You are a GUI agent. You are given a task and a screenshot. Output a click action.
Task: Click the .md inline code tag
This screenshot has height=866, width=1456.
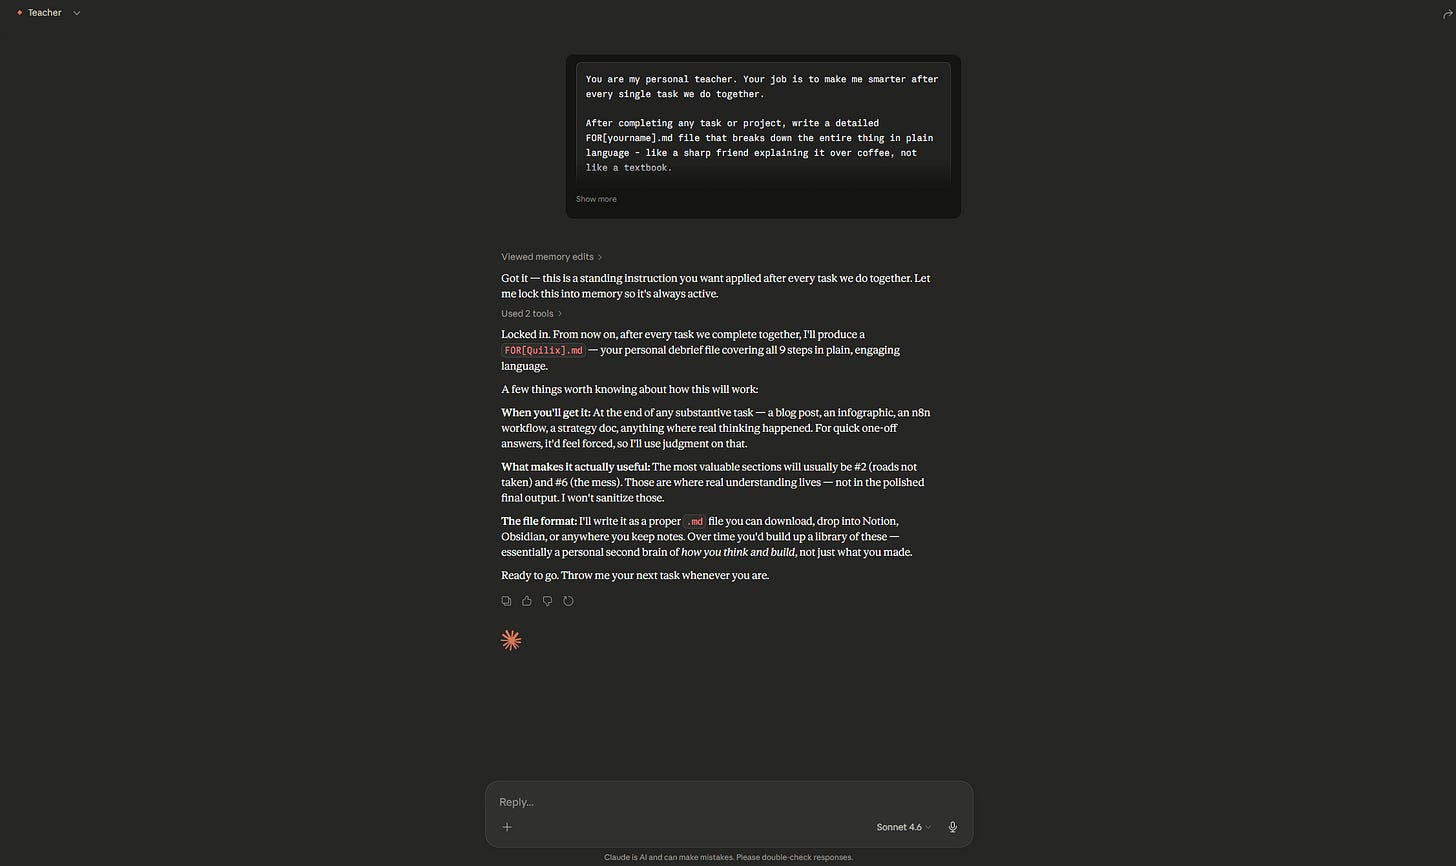[695, 522]
